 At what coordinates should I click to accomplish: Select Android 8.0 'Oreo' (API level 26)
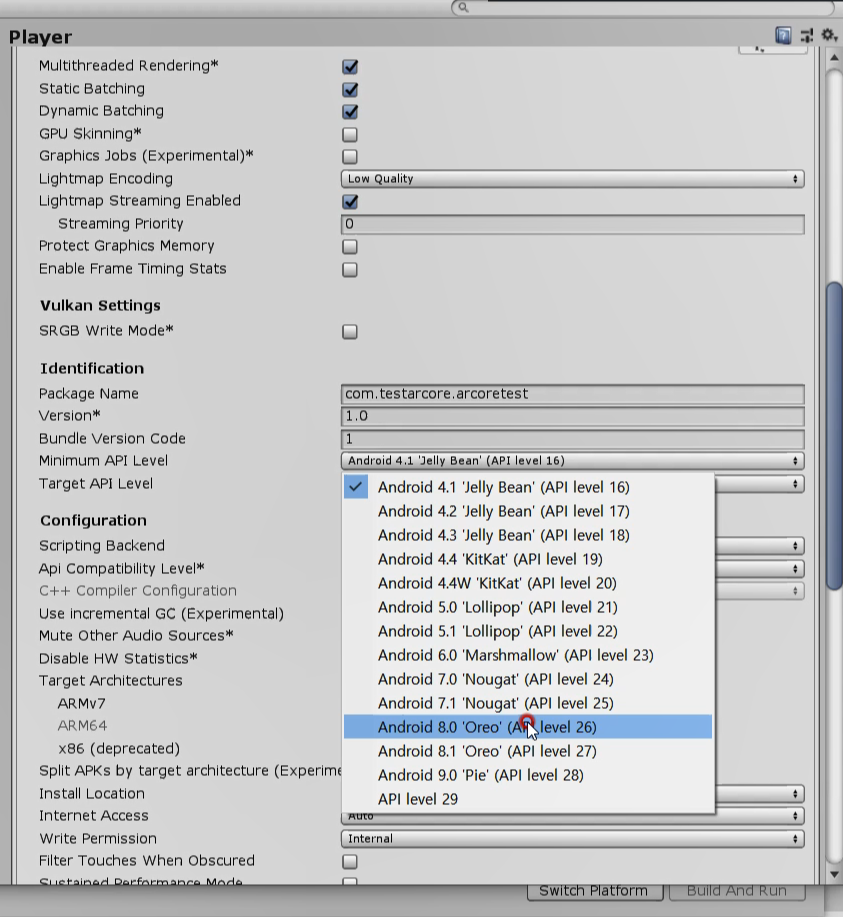[528, 727]
